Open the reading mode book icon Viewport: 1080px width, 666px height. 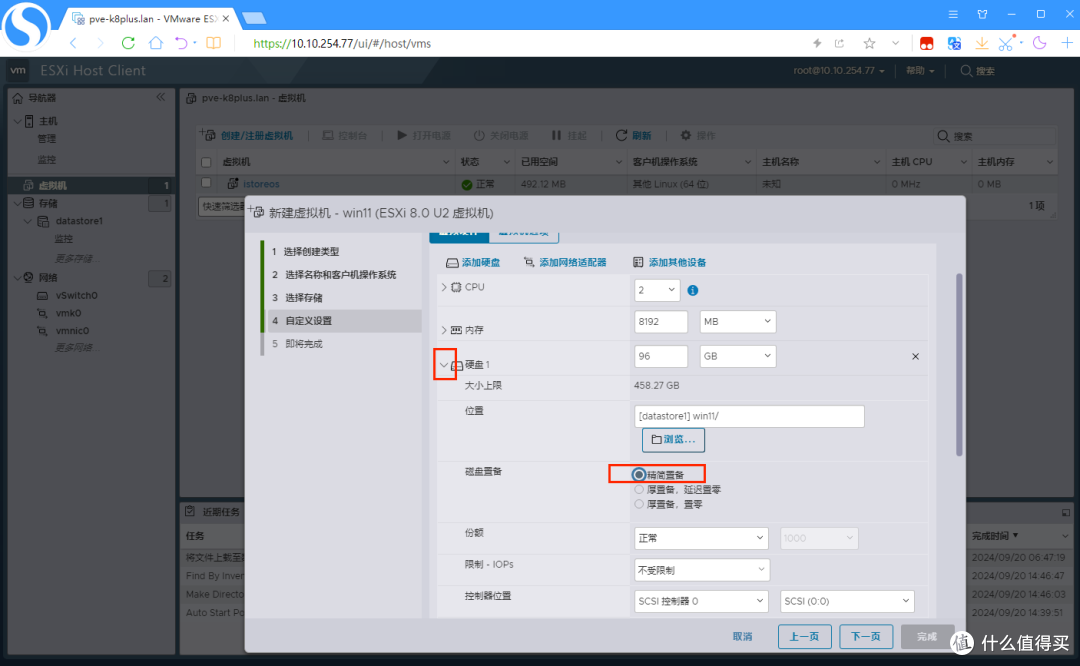214,43
